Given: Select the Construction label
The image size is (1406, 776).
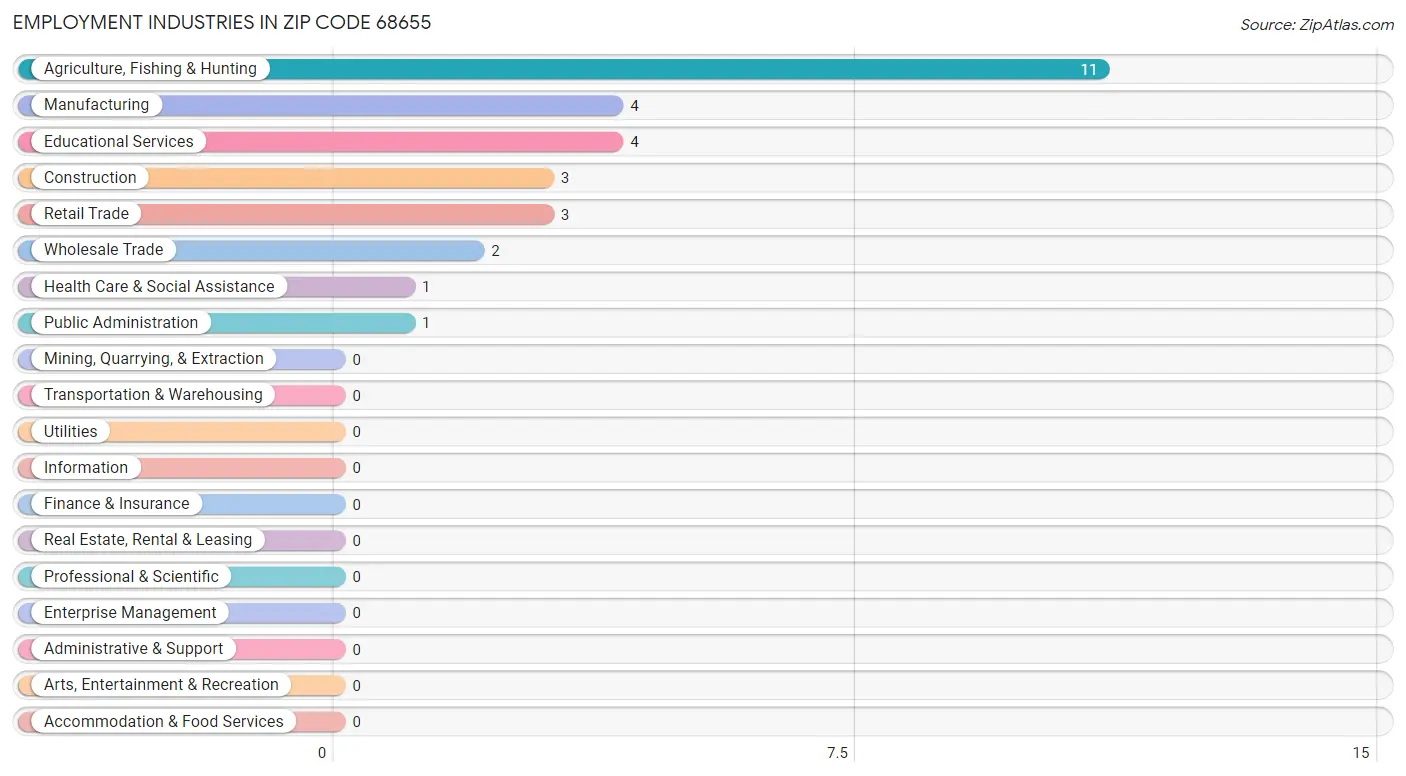Looking at the screenshot, I should tap(90, 177).
